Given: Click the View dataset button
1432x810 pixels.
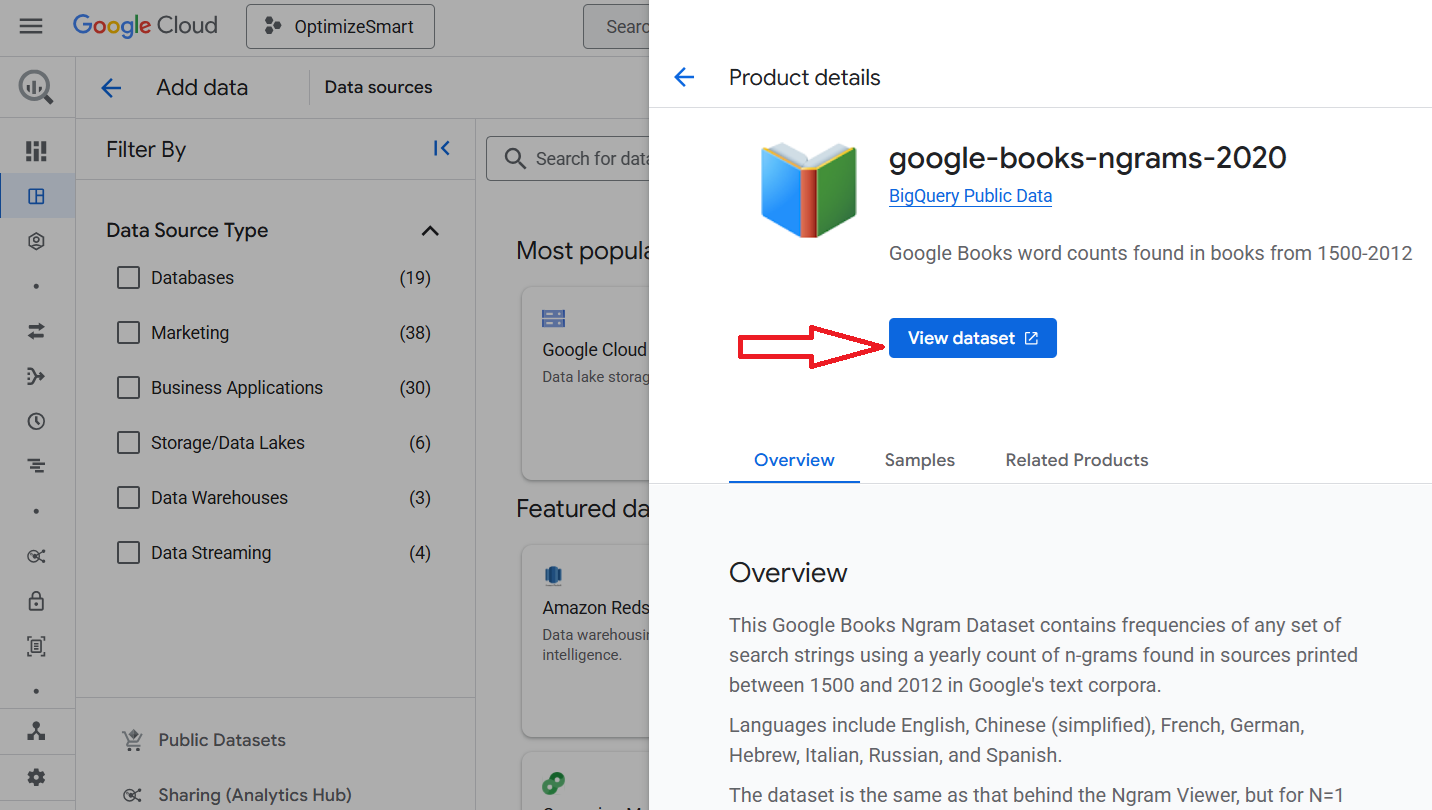Looking at the screenshot, I should click(x=972, y=338).
